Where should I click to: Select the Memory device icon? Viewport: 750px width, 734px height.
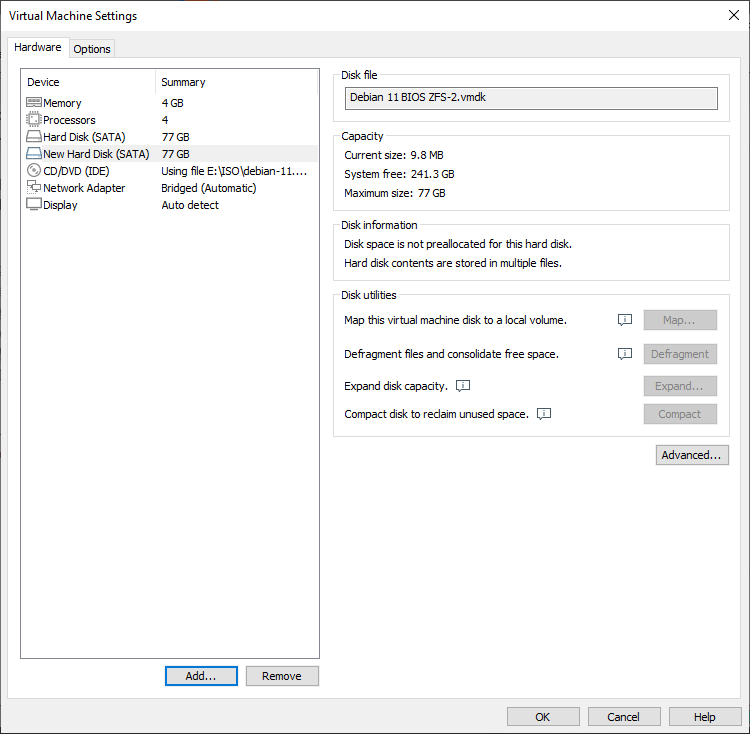coord(34,103)
